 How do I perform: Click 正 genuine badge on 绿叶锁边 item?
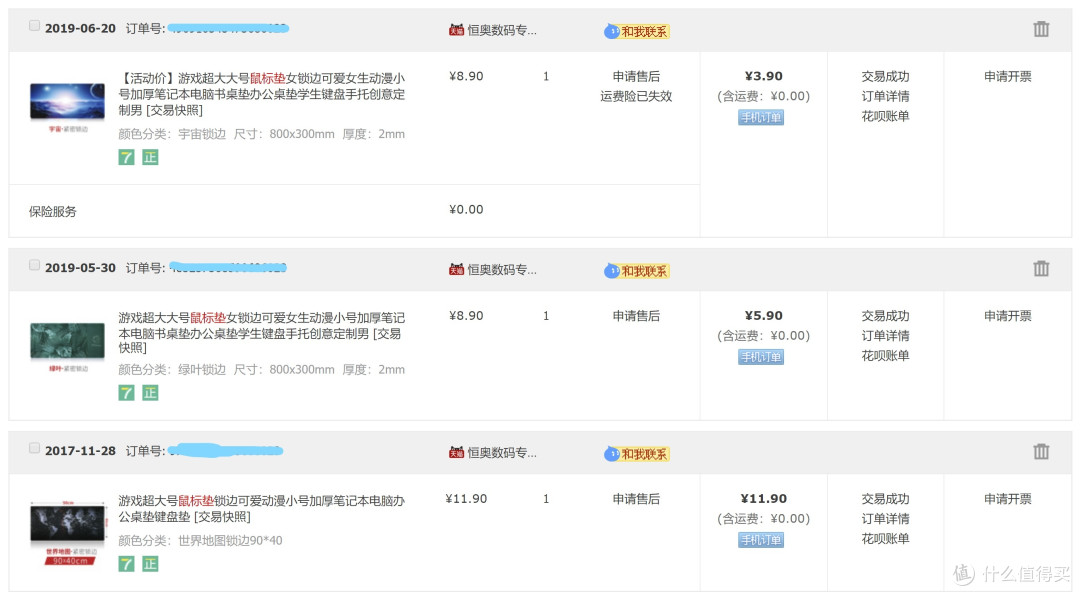coord(150,393)
